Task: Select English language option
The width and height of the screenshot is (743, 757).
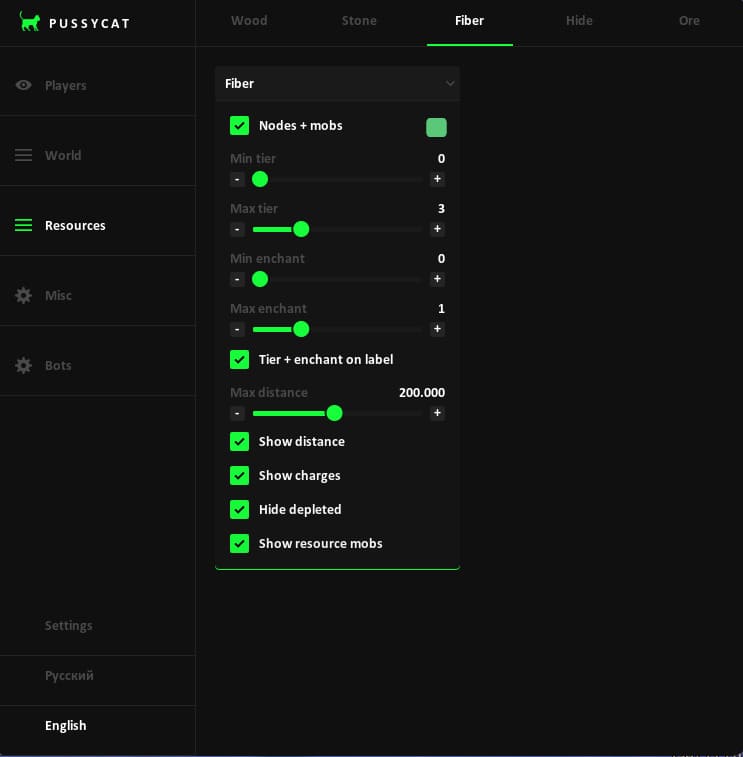Action: (x=66, y=726)
